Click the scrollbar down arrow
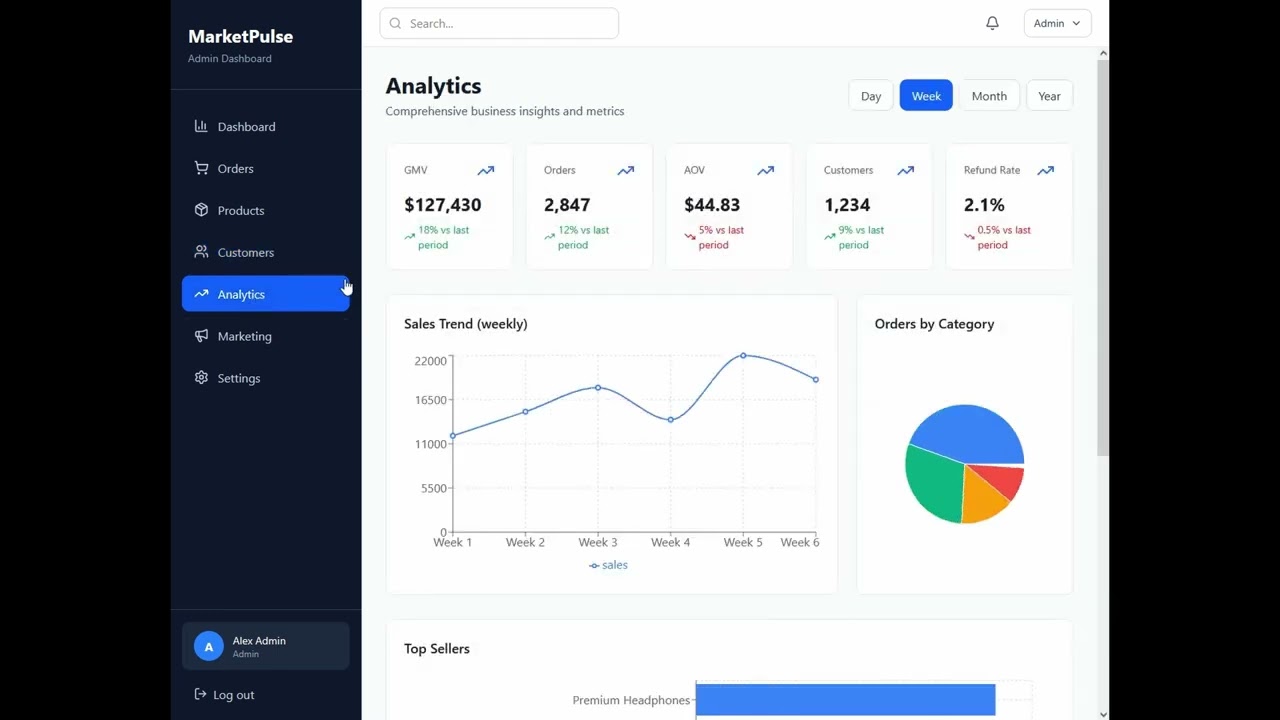 1103,714
